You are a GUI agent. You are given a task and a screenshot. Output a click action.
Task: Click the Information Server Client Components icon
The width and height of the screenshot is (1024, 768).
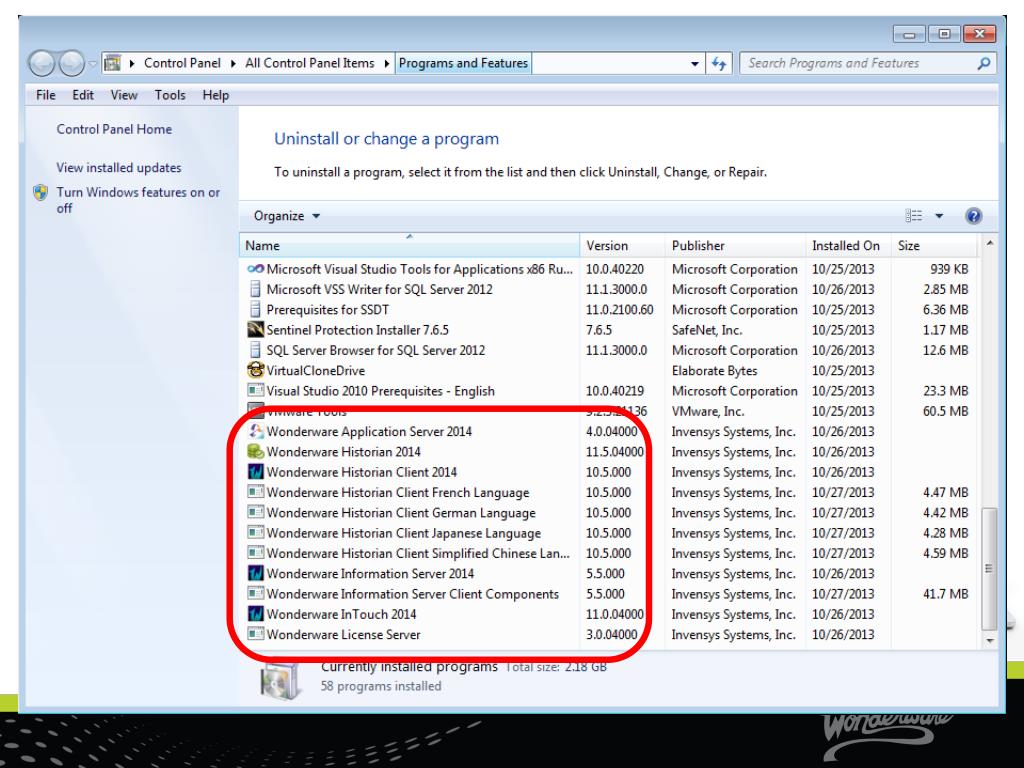pos(255,594)
